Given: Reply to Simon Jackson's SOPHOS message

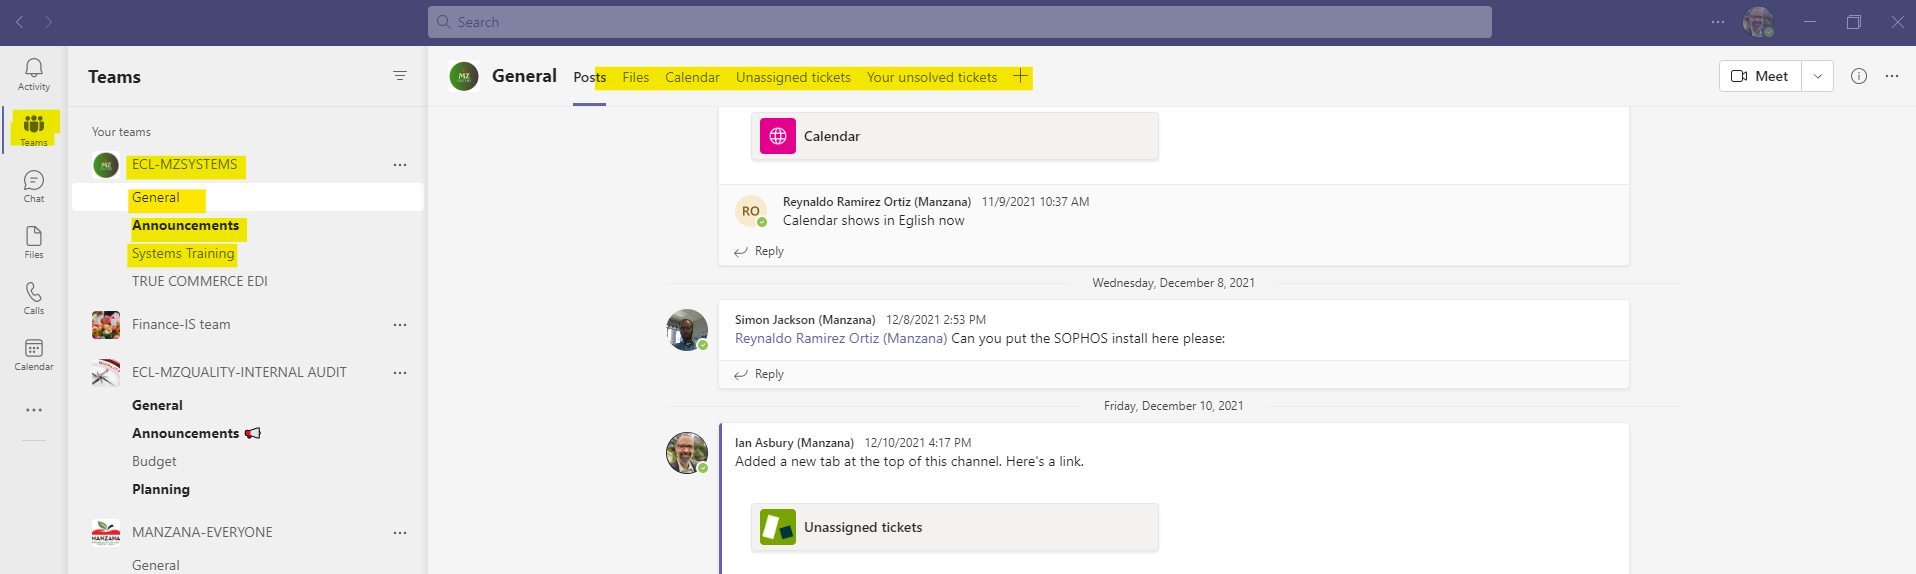Looking at the screenshot, I should coord(759,374).
